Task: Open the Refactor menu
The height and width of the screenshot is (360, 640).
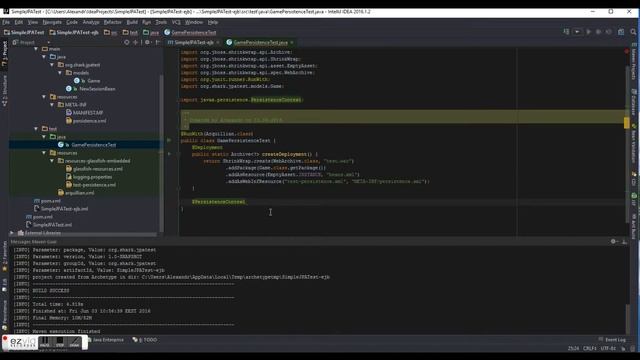Action: tap(113, 22)
